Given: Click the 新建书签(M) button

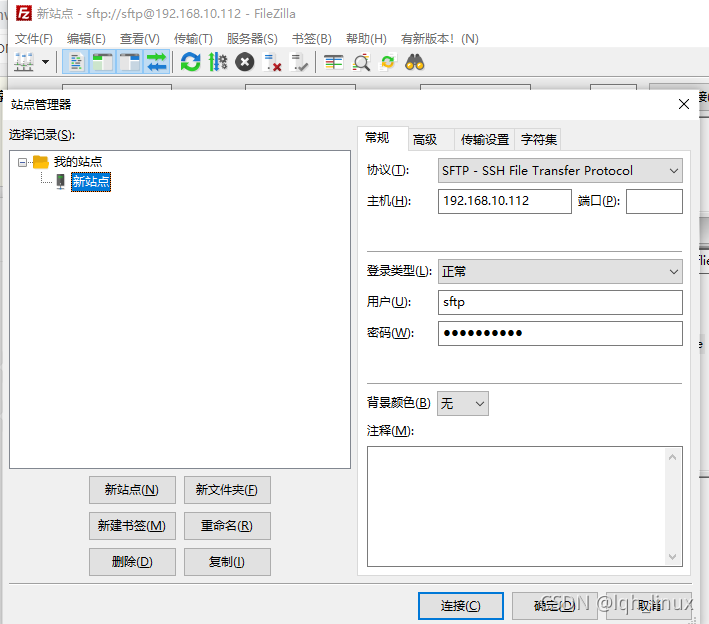Looking at the screenshot, I should tap(132, 526).
